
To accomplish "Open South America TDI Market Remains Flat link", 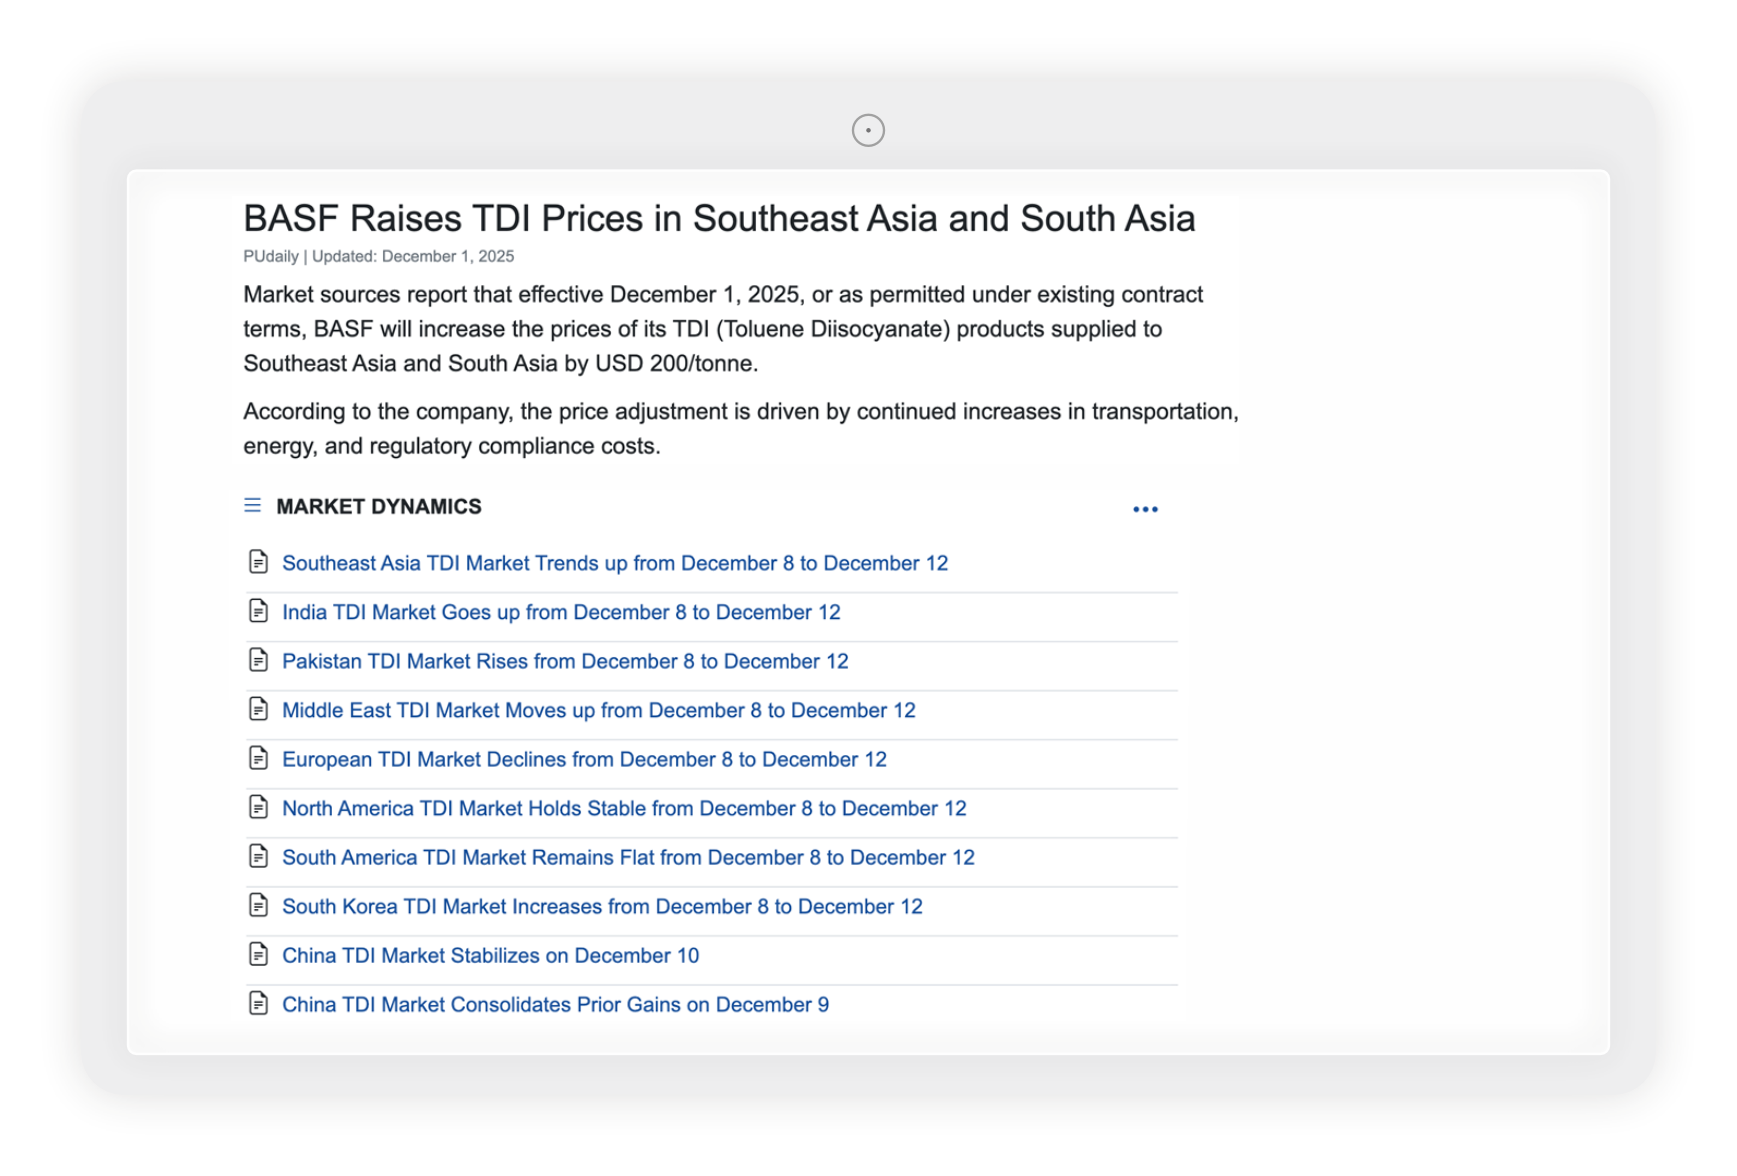I will [628, 858].
